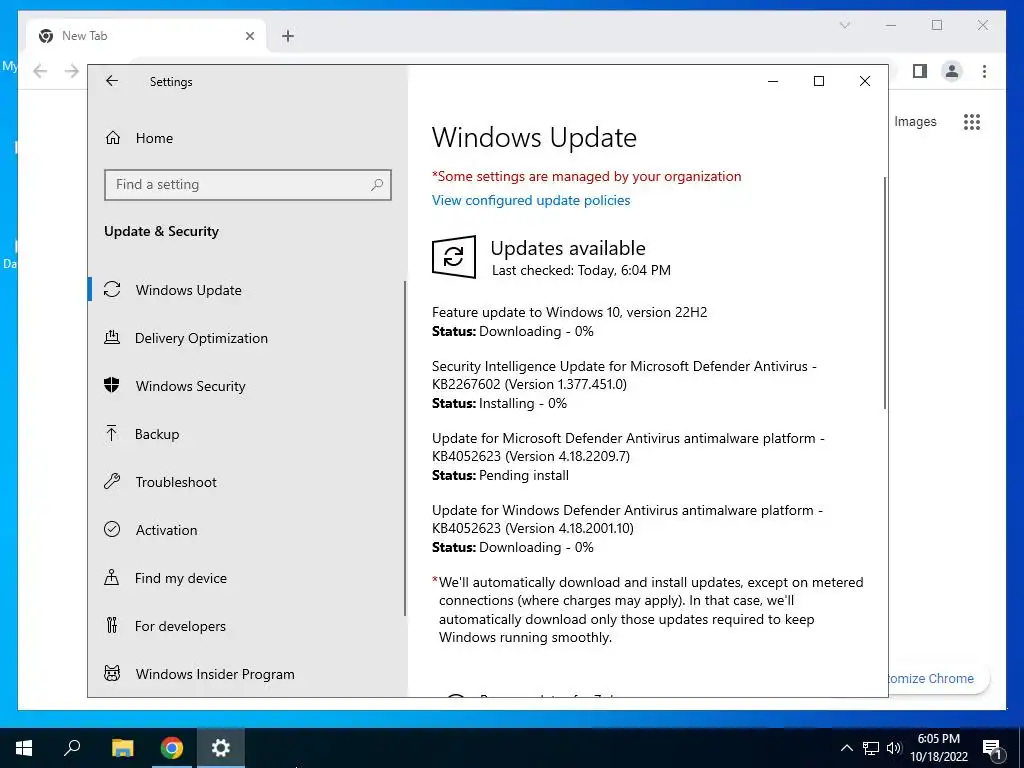Open View configured update policies link
Screen dimensions: 1024x768
[x=531, y=200]
